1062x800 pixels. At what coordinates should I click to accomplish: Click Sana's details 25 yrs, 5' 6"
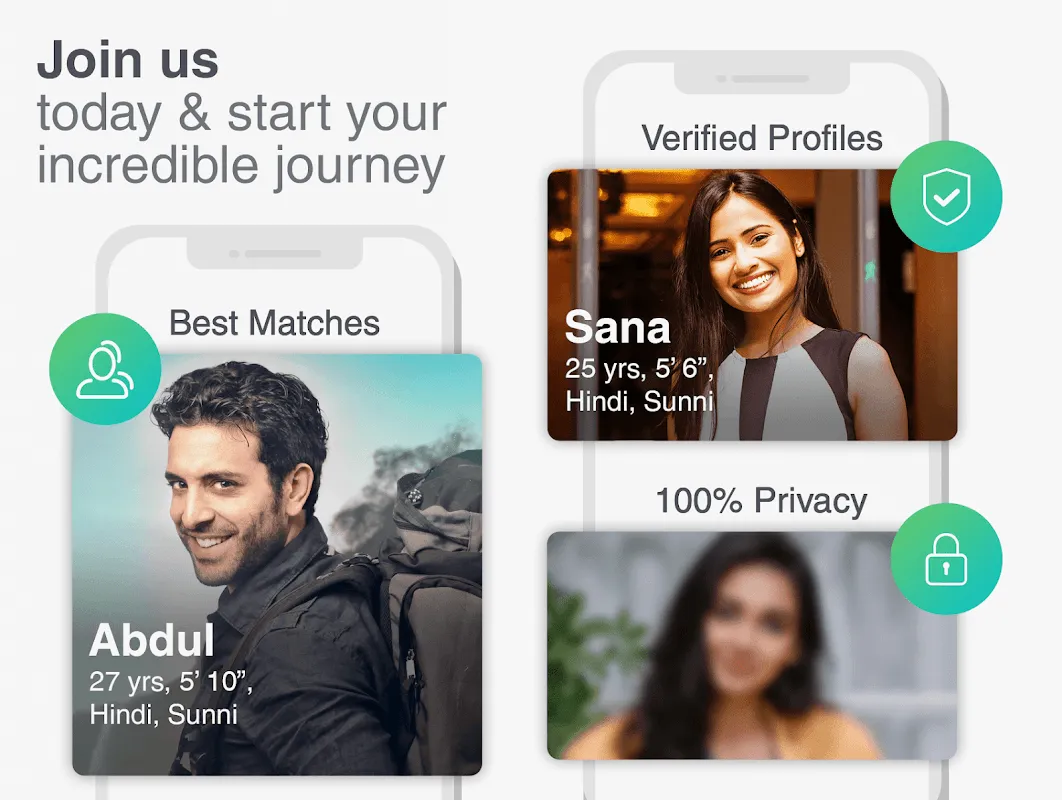(639, 369)
